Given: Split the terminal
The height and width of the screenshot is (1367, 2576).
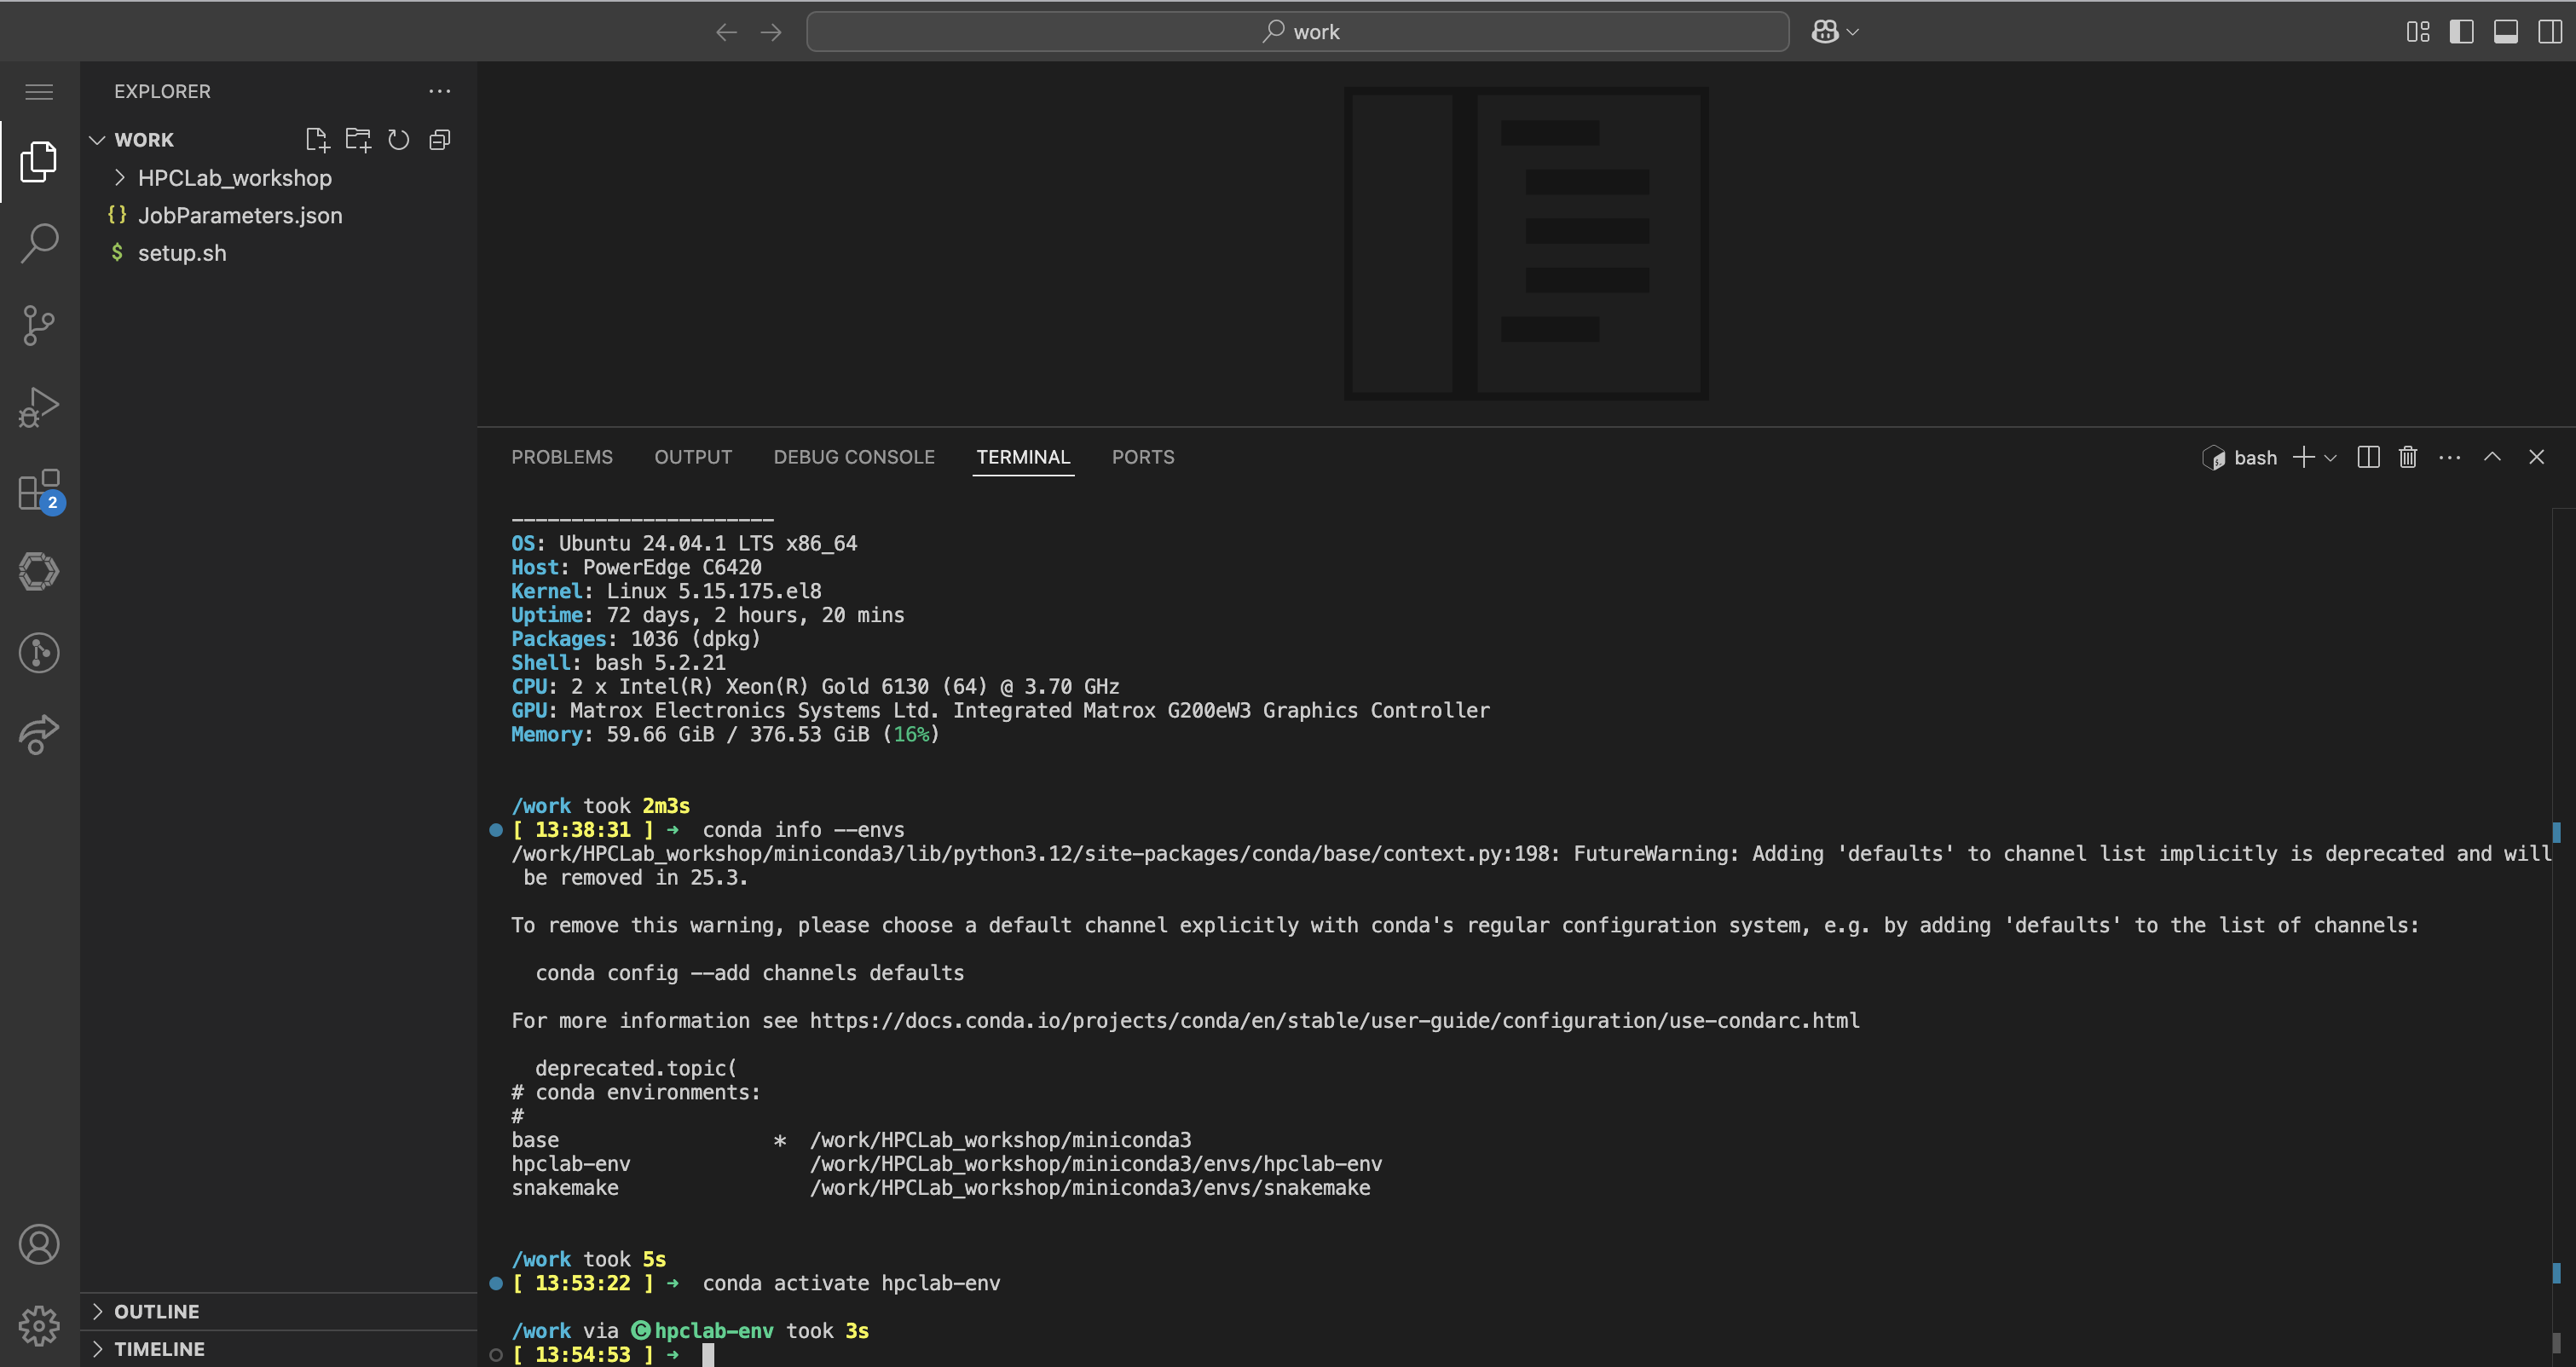Looking at the screenshot, I should (x=2368, y=457).
